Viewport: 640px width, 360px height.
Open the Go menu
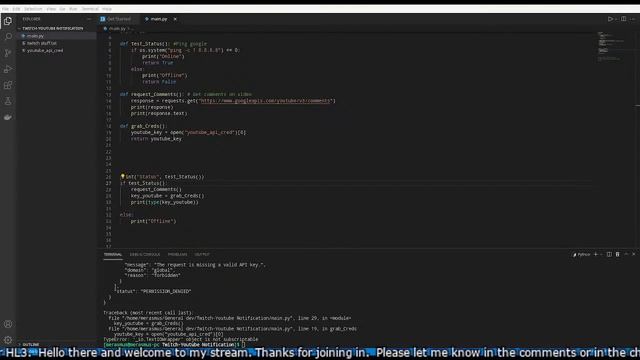pos(62,9)
